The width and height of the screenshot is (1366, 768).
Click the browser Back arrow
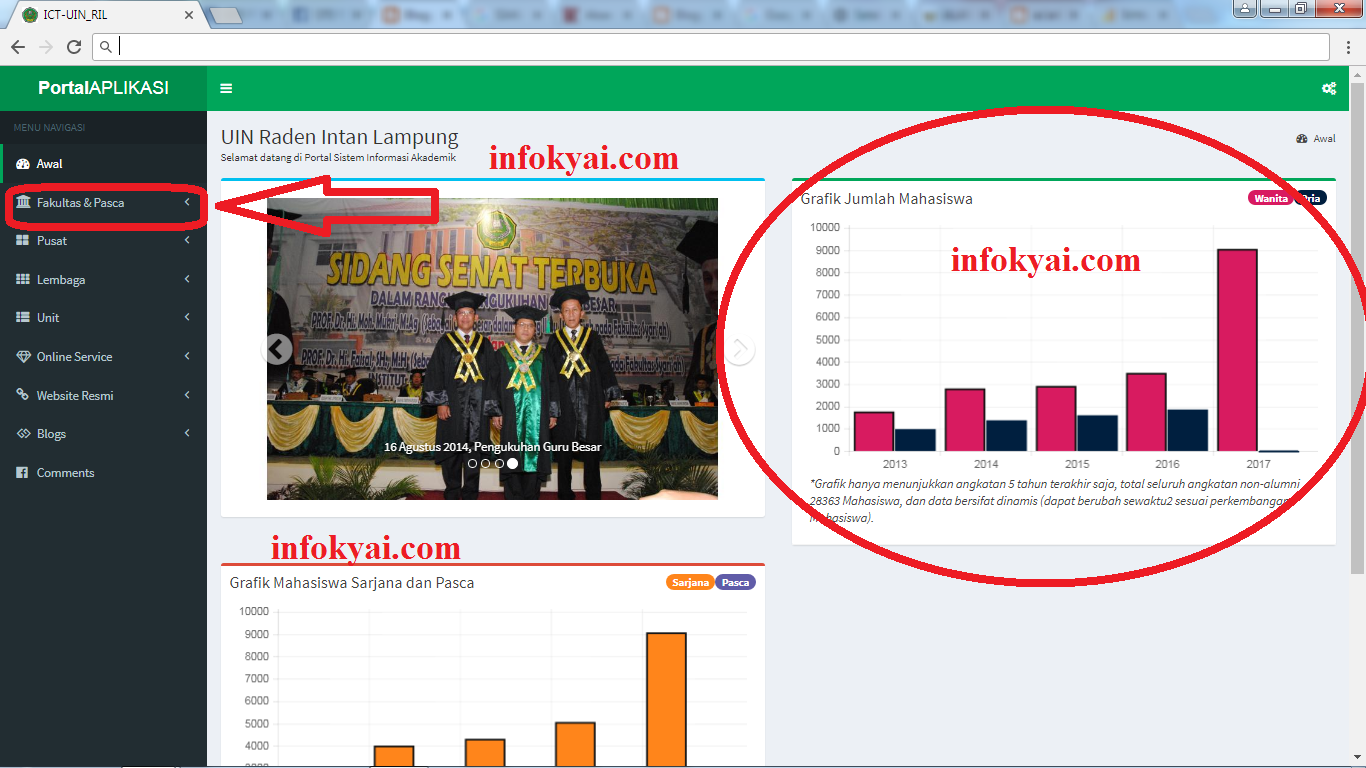pos(18,47)
